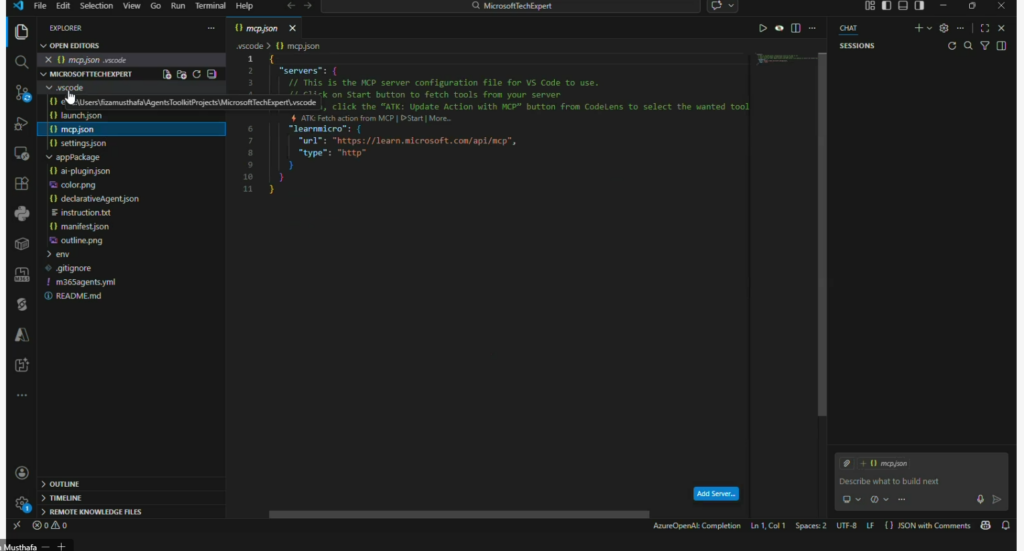The image size is (1024, 551).
Task: Click the filter icon in Sessions header
Action: [985, 46]
